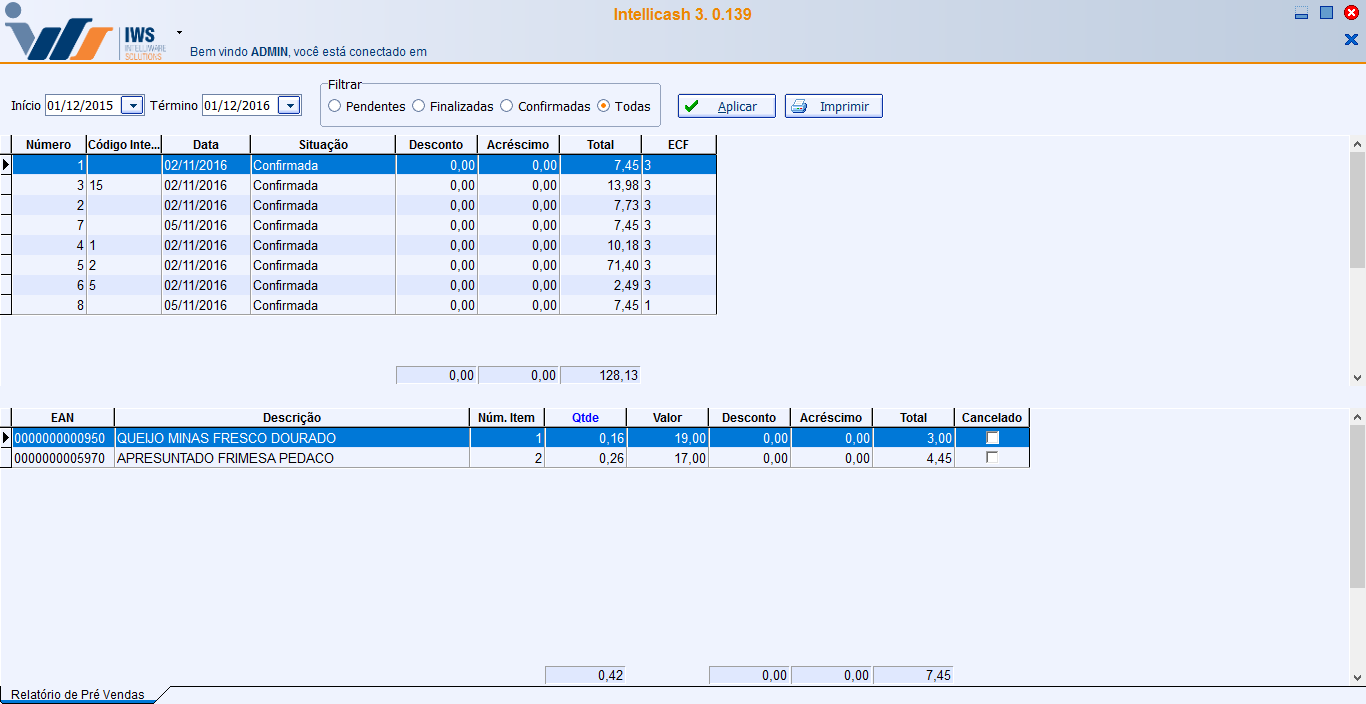Click the Cancelado column header
1366x704 pixels.
click(x=992, y=418)
